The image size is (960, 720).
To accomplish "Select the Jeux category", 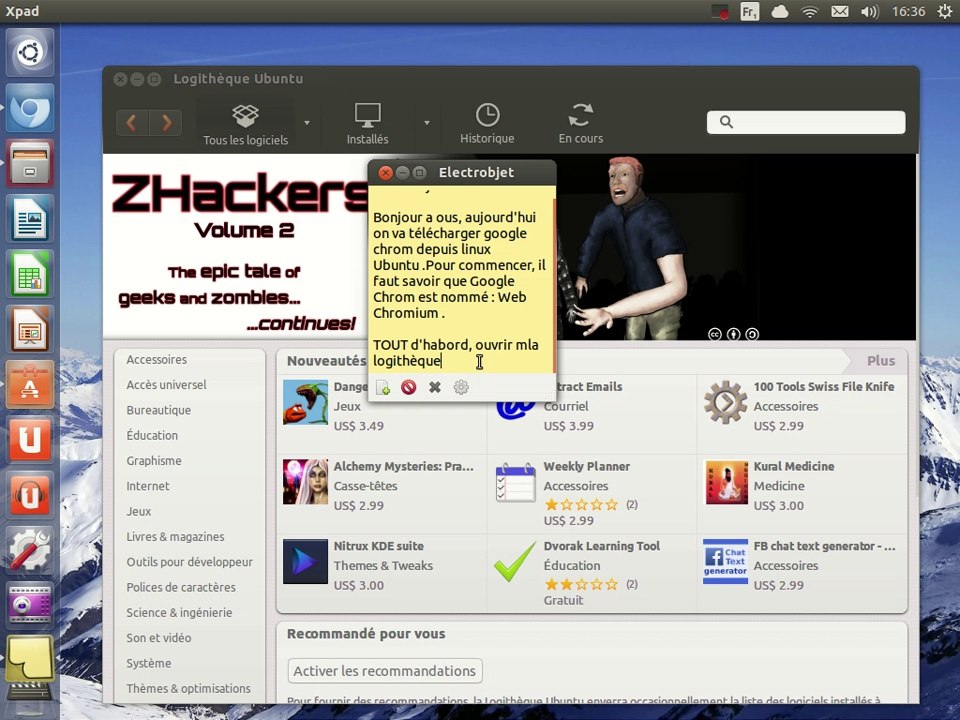I will 138,511.
